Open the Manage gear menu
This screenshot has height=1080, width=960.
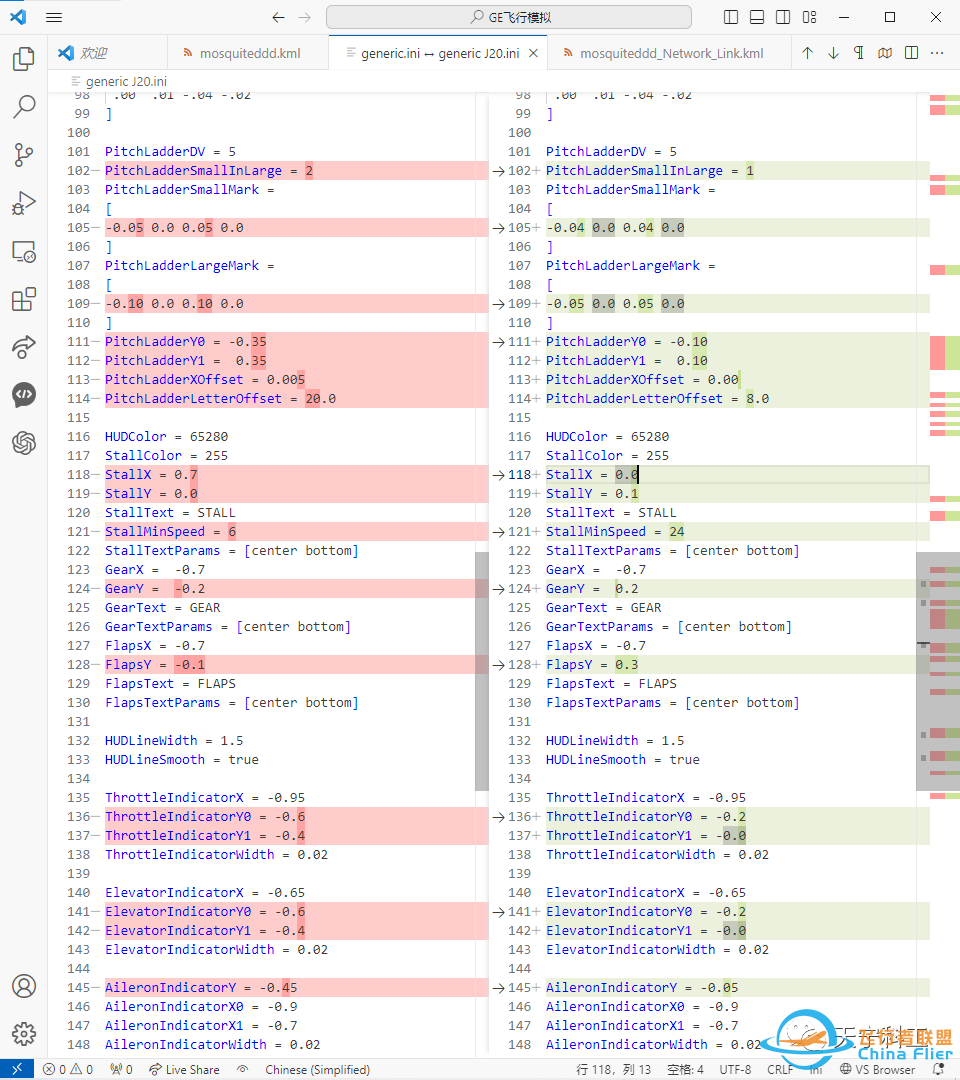(24, 1033)
